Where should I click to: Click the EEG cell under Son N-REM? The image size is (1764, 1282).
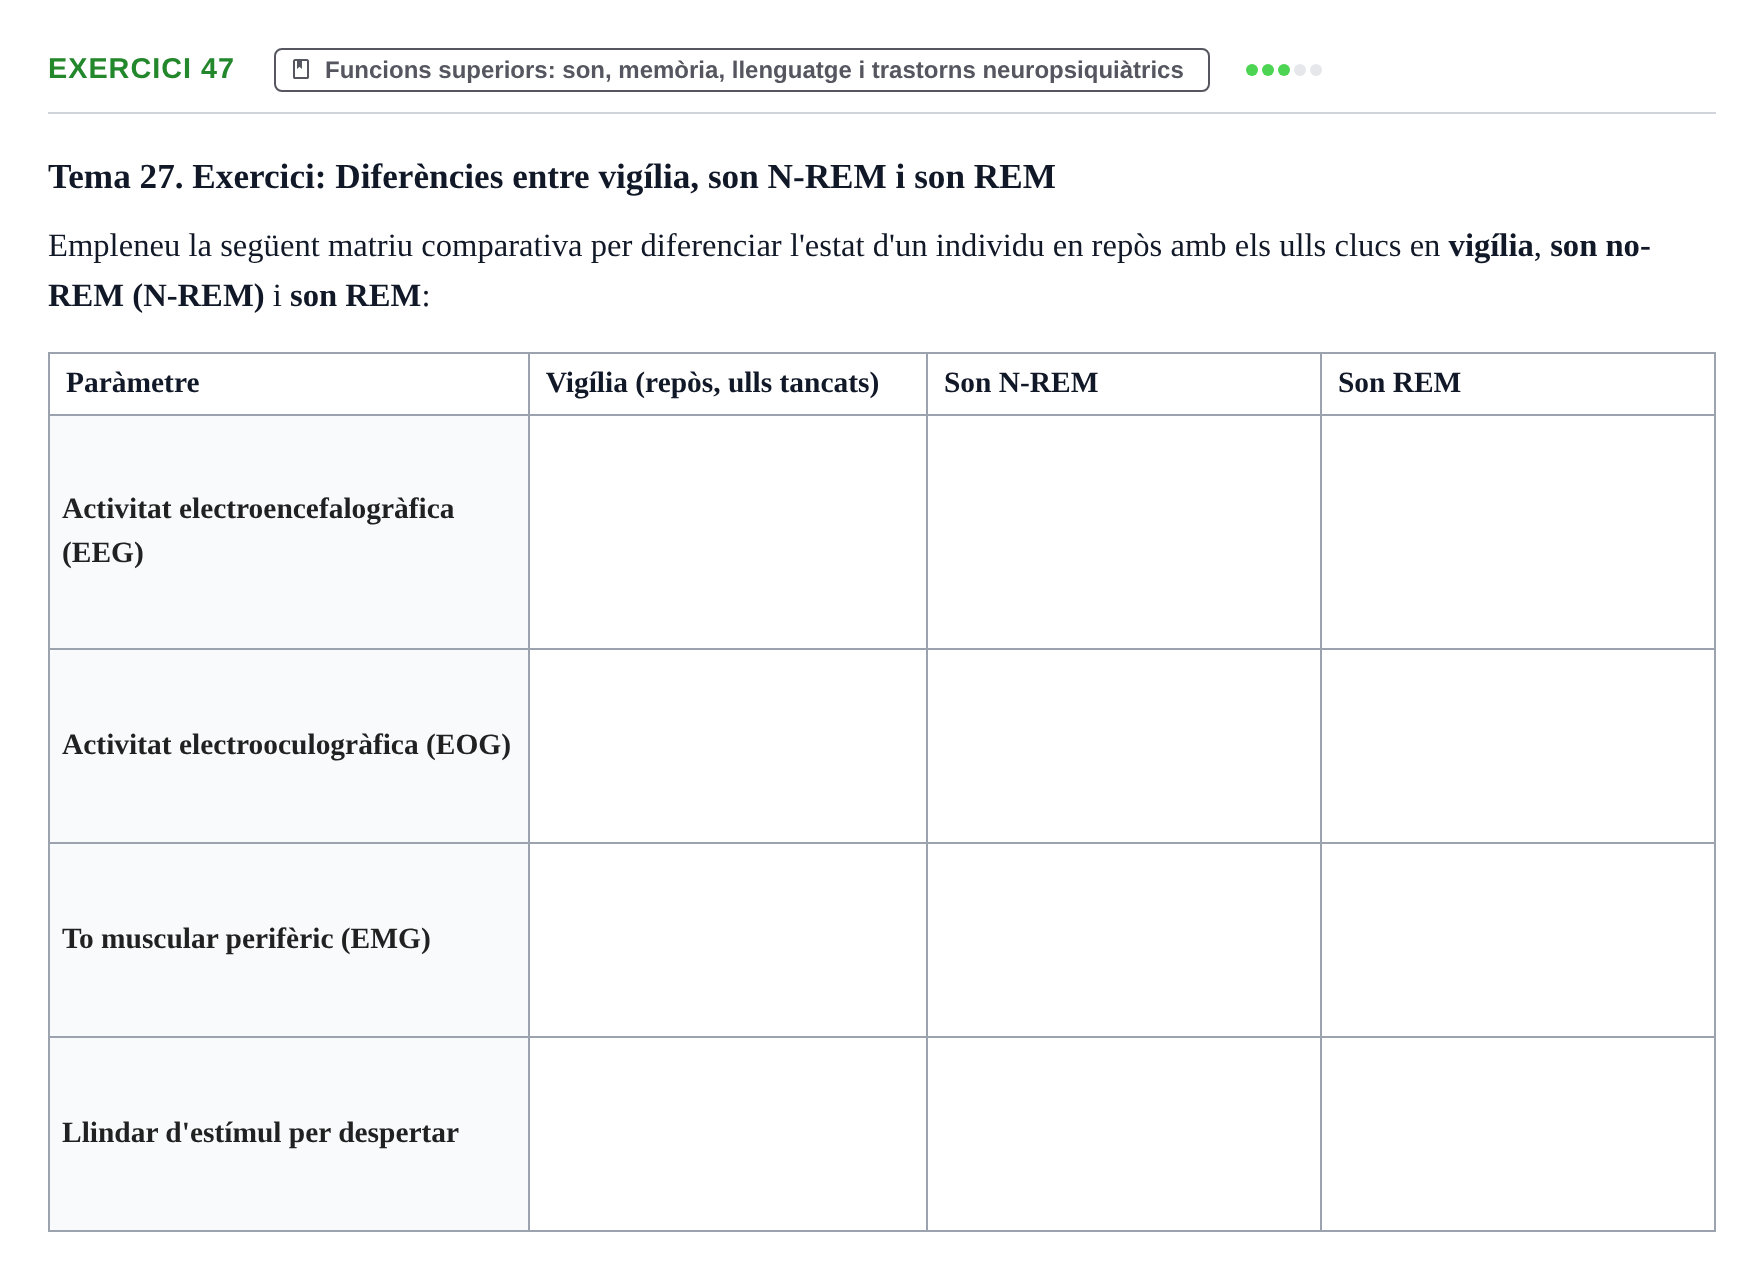1124,532
